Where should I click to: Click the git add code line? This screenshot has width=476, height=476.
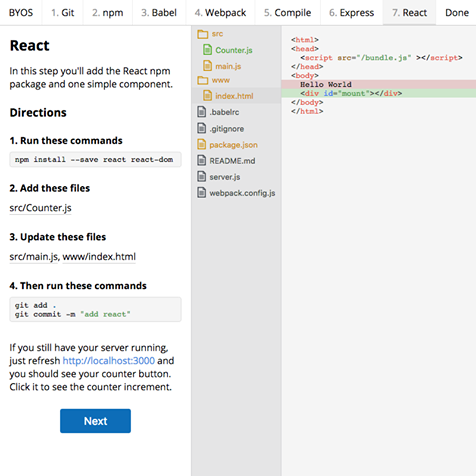35,305
